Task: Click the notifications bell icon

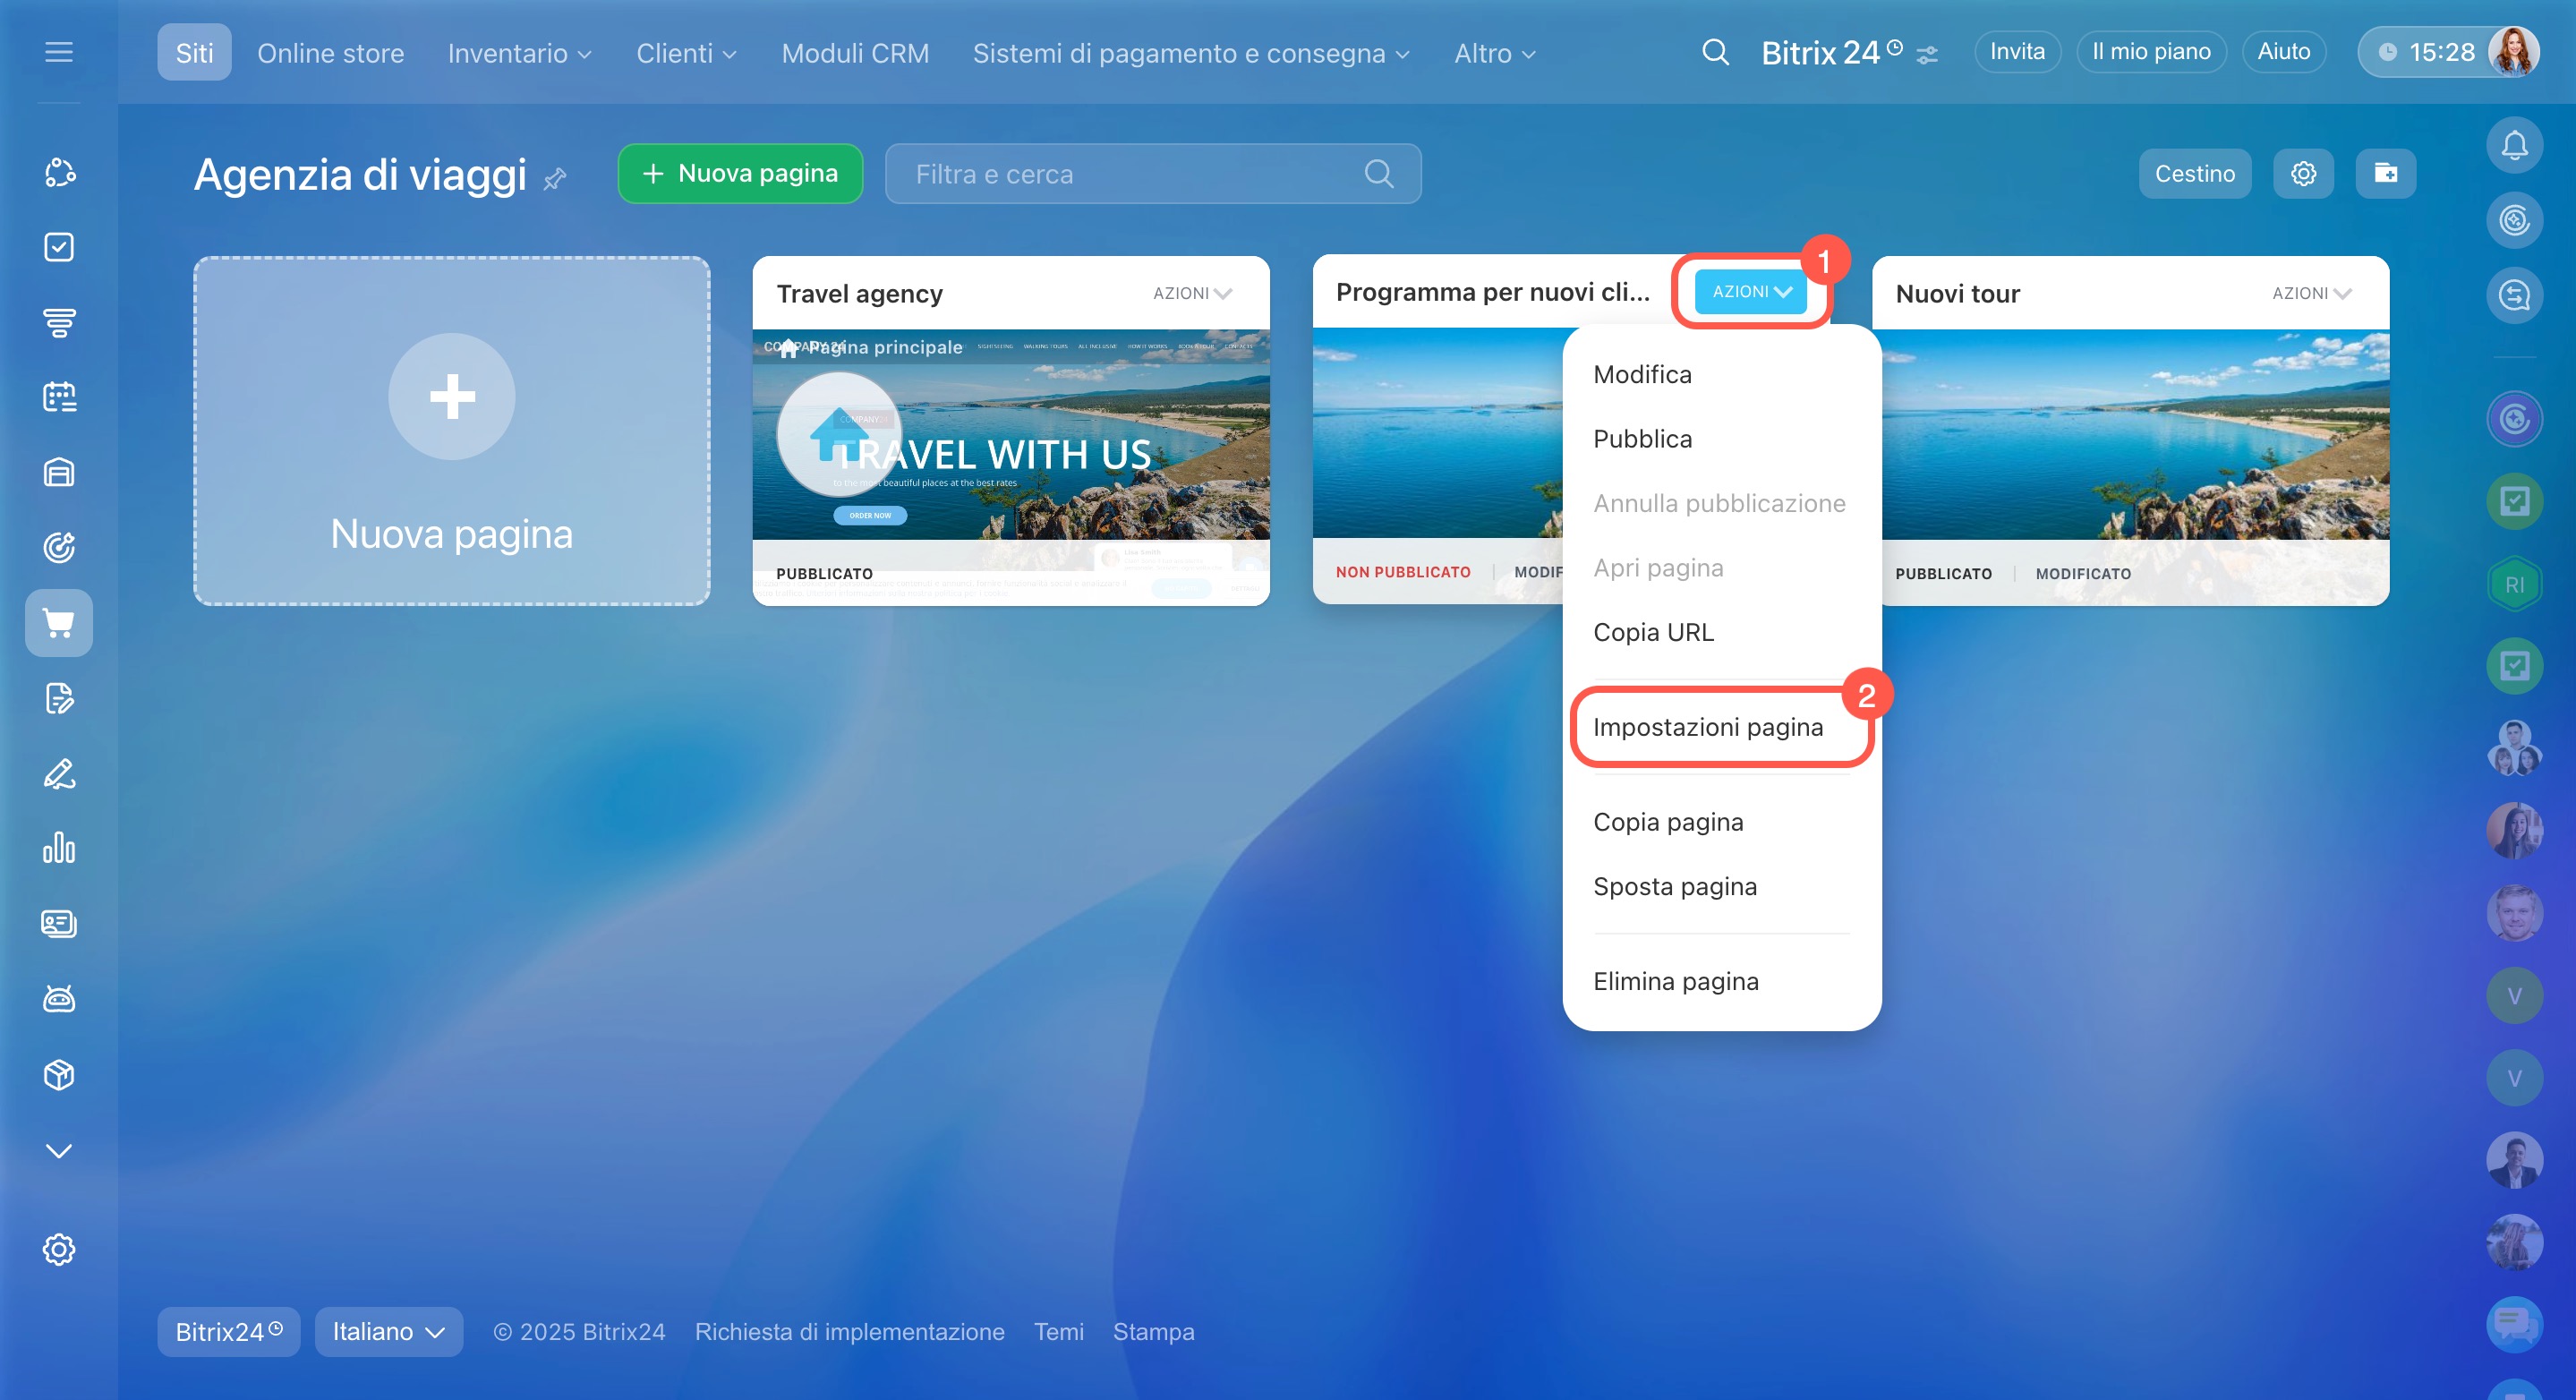Action: click(2513, 146)
